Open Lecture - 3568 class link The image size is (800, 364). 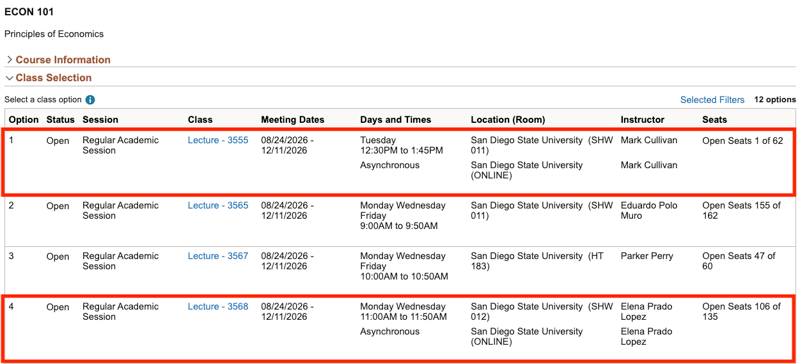click(218, 307)
